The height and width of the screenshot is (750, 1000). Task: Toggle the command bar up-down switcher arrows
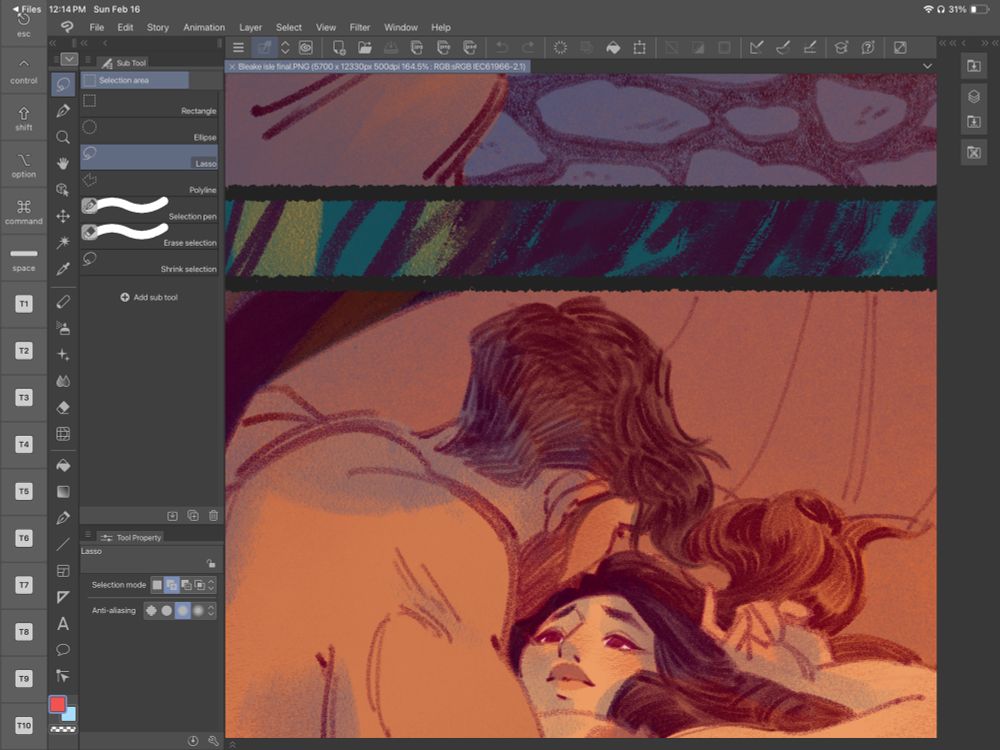[285, 48]
